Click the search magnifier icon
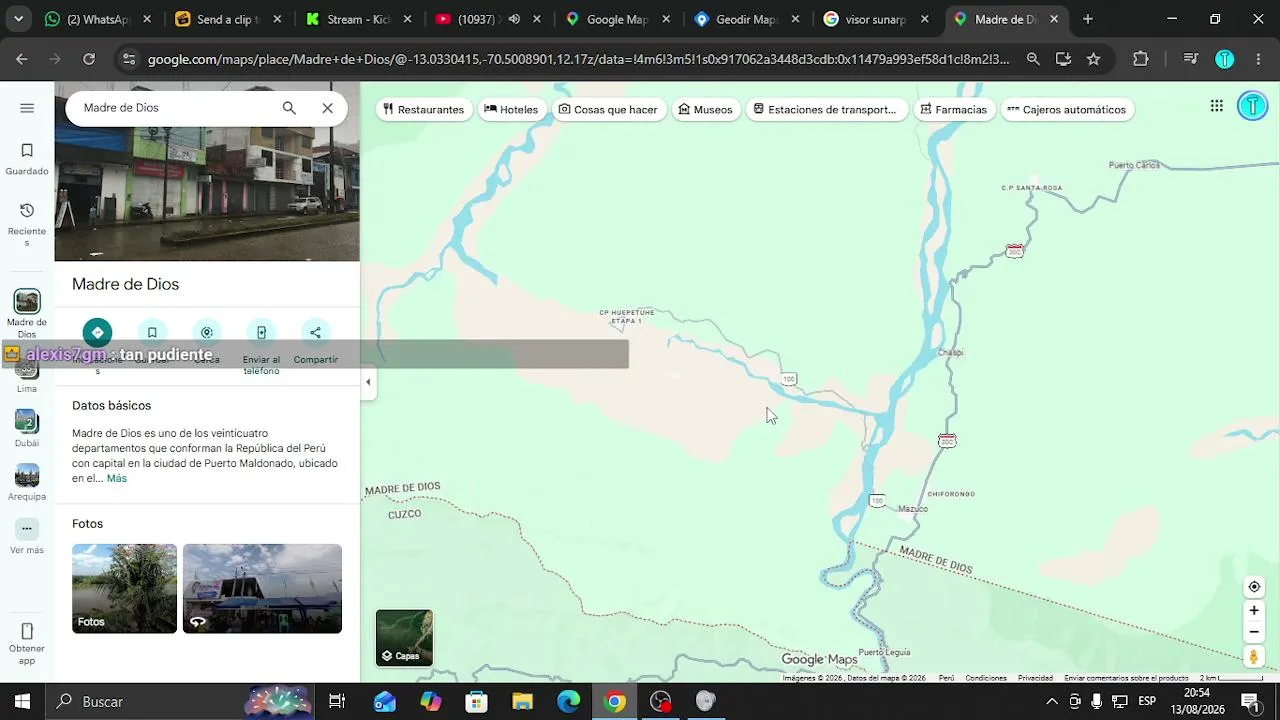1280x720 pixels. coord(289,108)
